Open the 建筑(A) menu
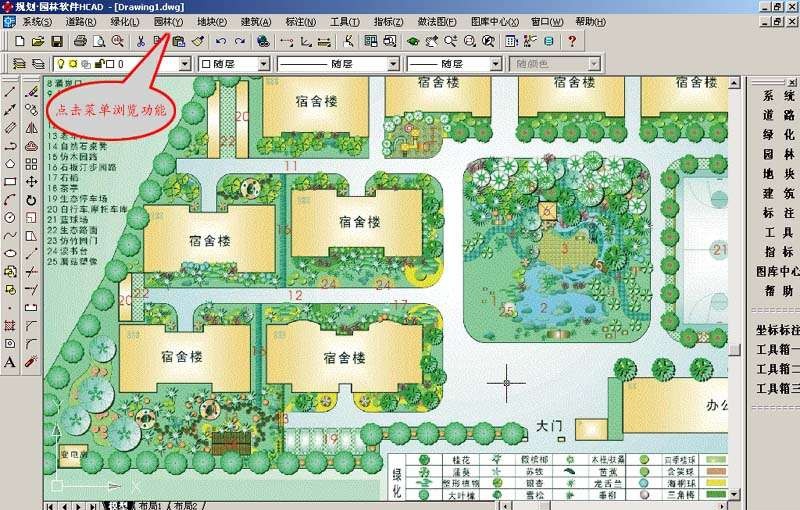The width and height of the screenshot is (800, 510). 256,22
